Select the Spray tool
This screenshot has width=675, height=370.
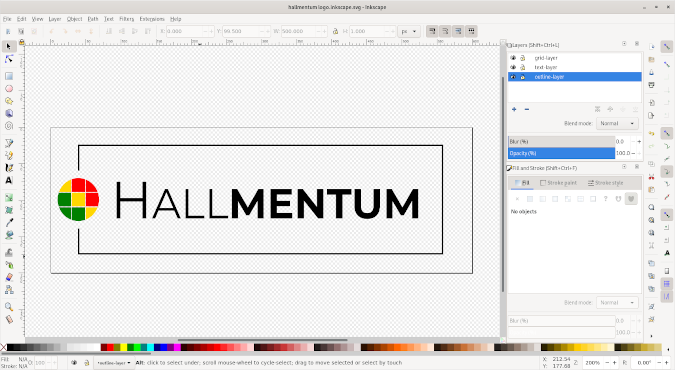click(x=9, y=265)
